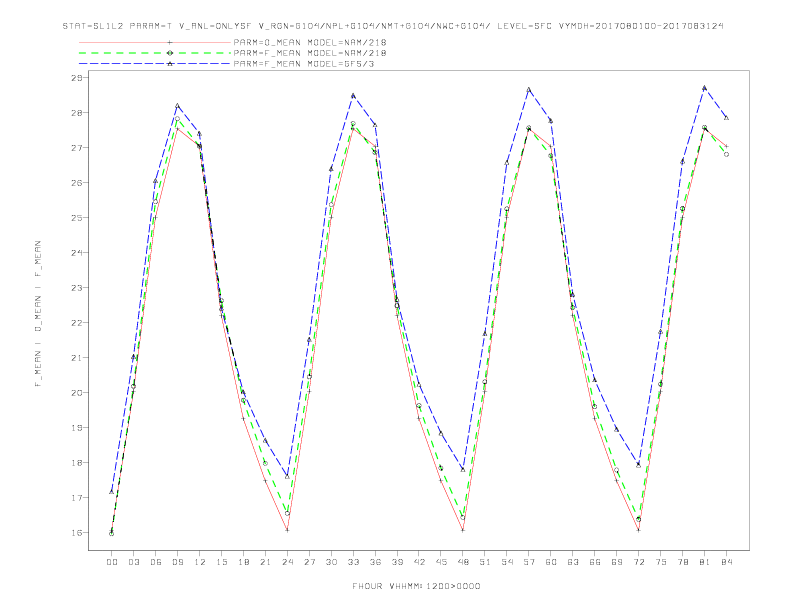792x612 pixels.
Task: Click y-axis tick label 18
Action: (77, 463)
